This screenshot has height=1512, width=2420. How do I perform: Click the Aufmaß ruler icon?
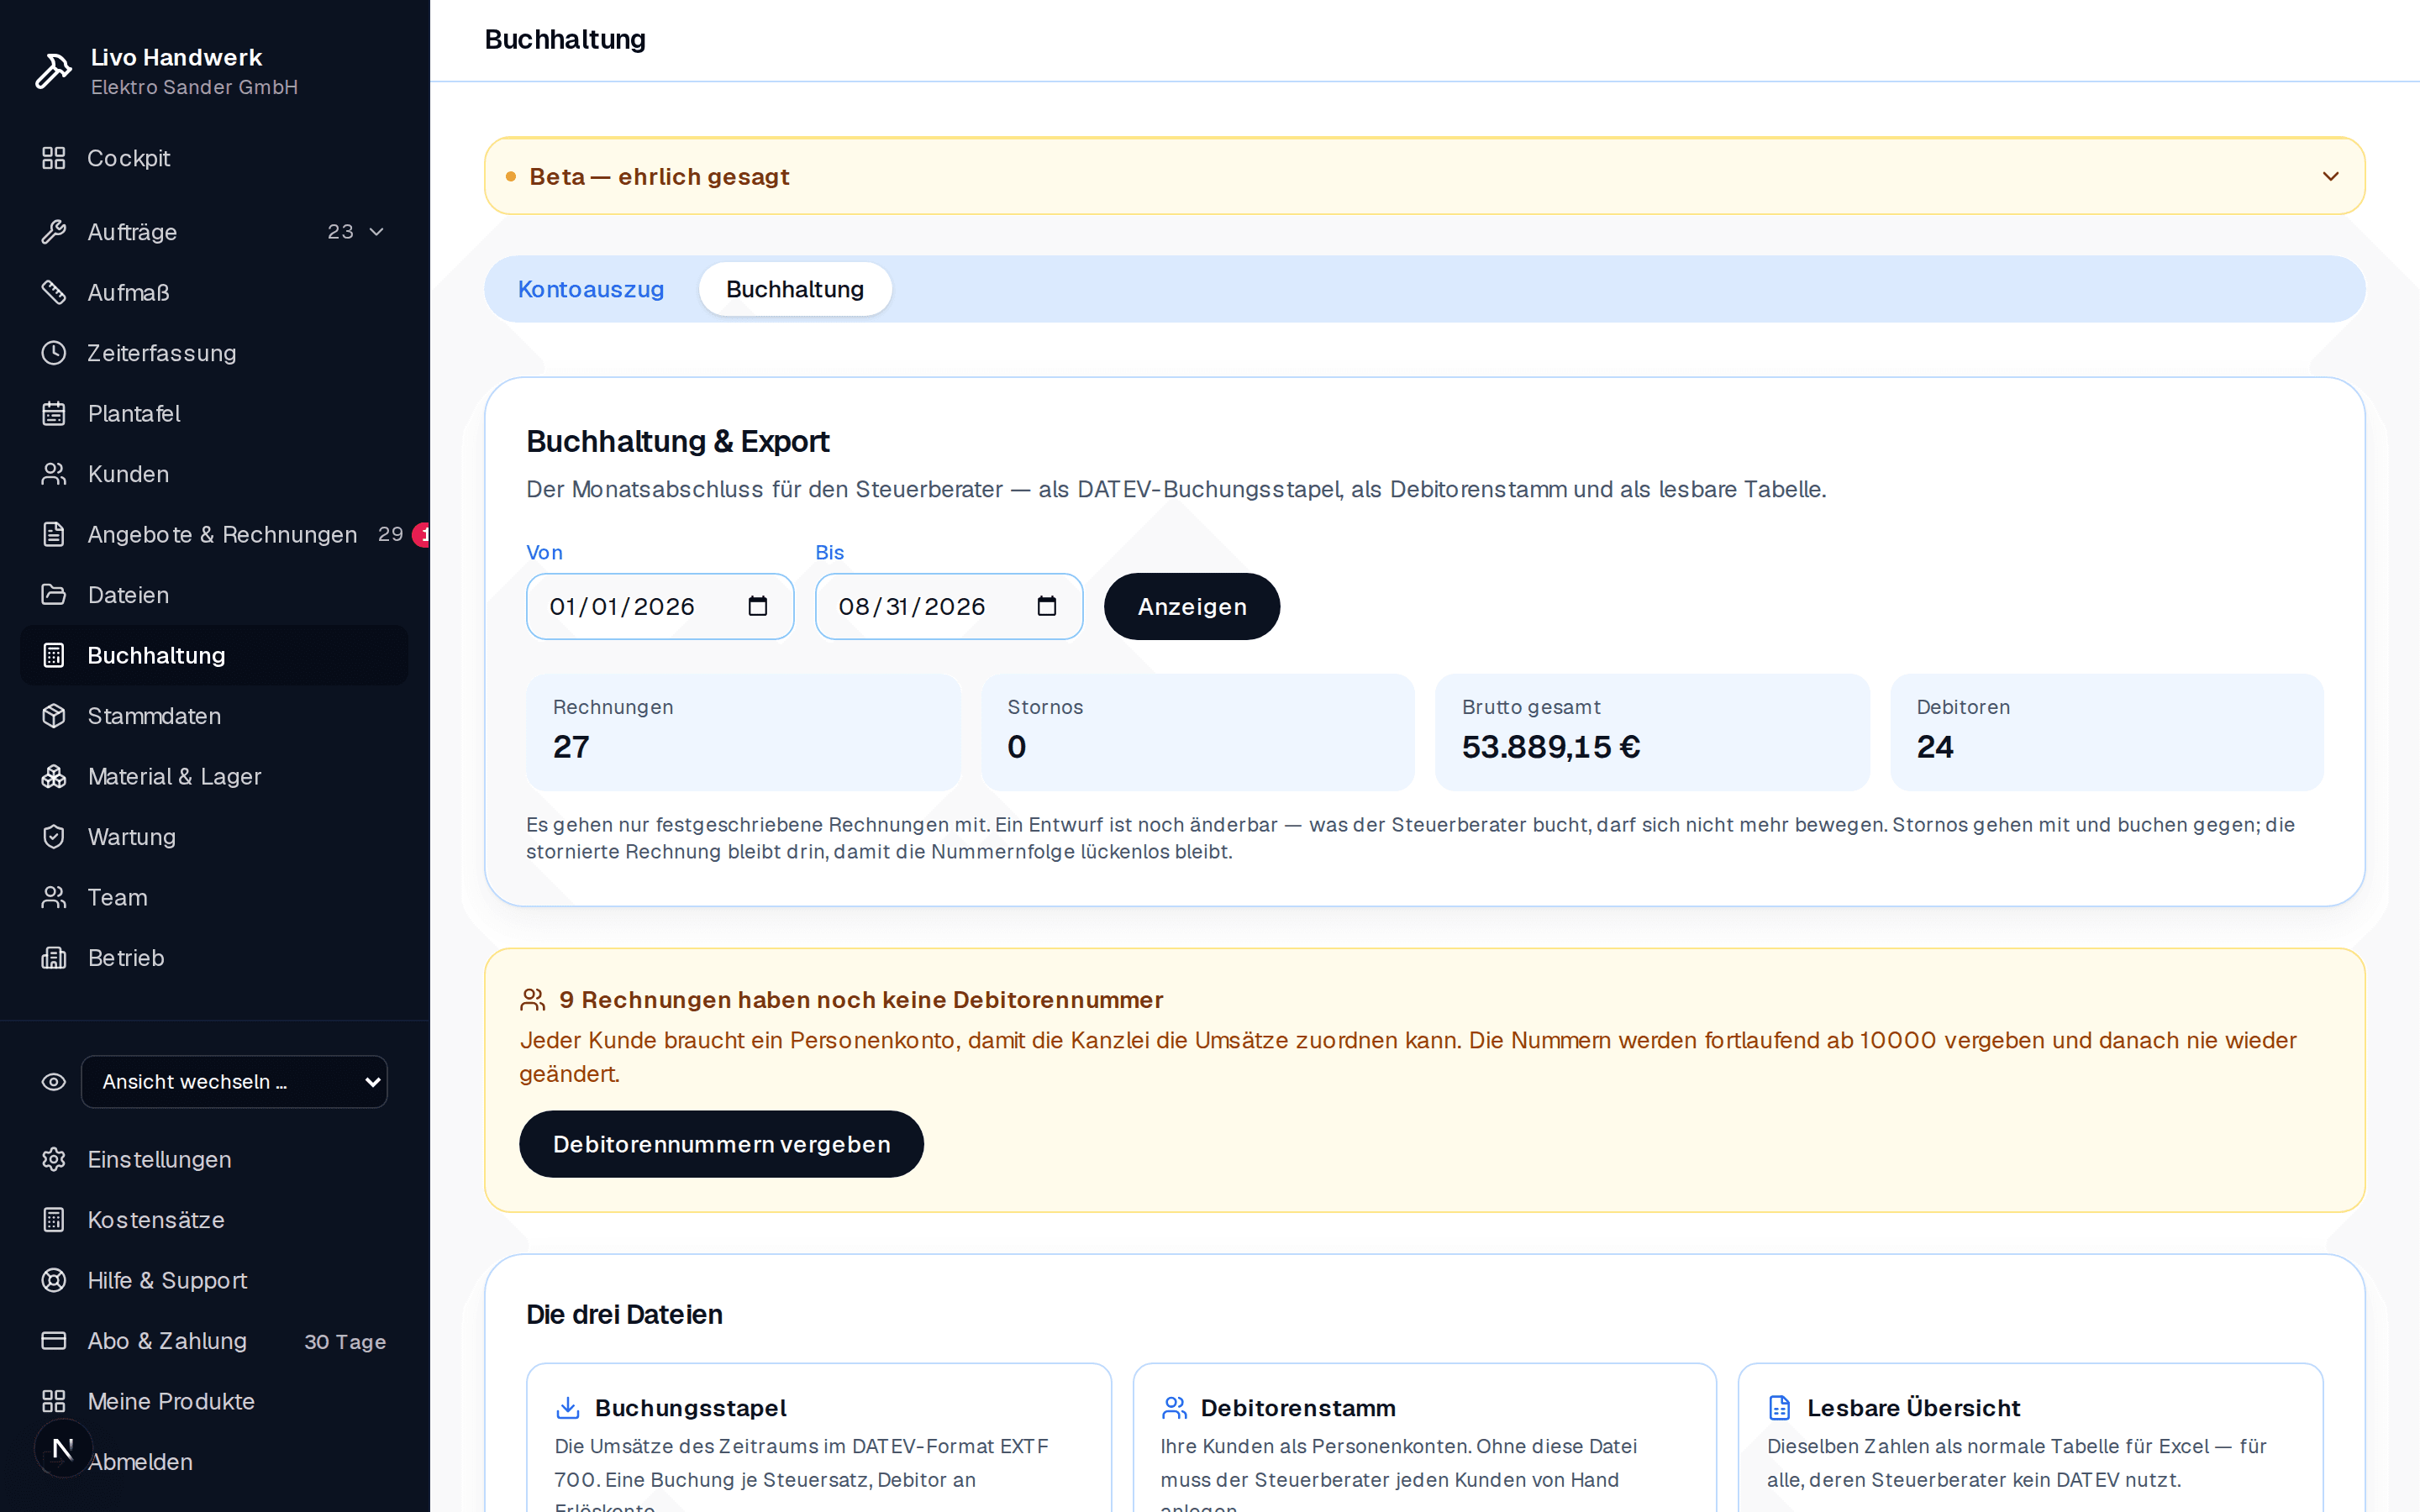click(x=54, y=292)
